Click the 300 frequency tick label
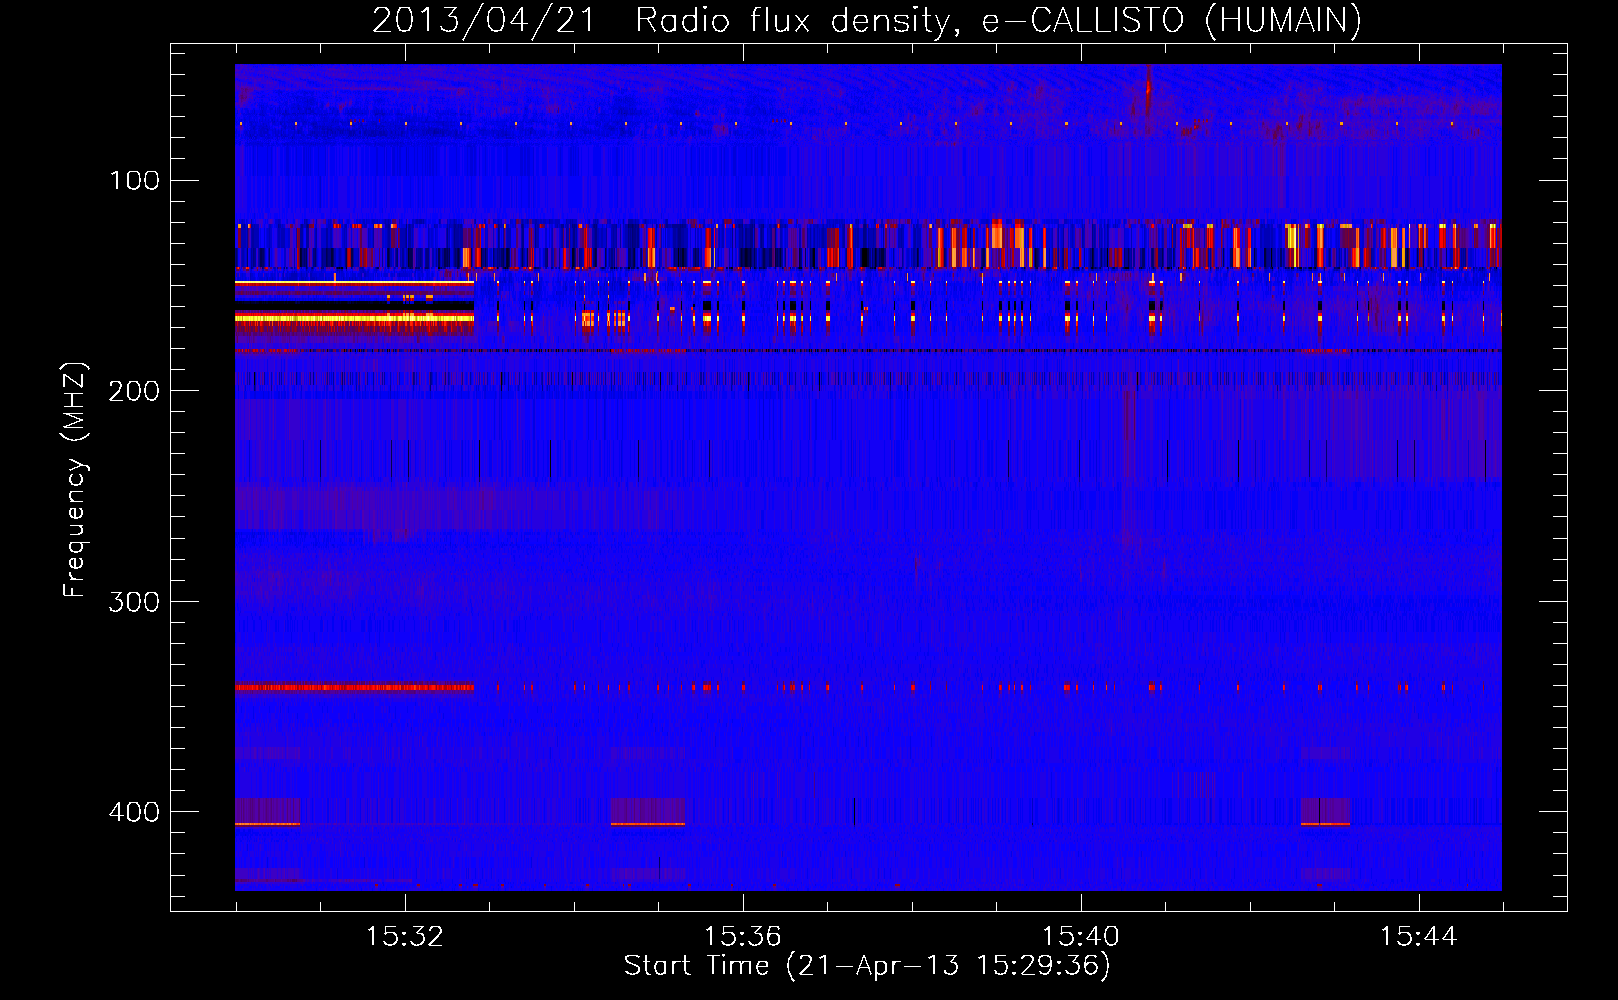1618x1000 pixels. 134,602
